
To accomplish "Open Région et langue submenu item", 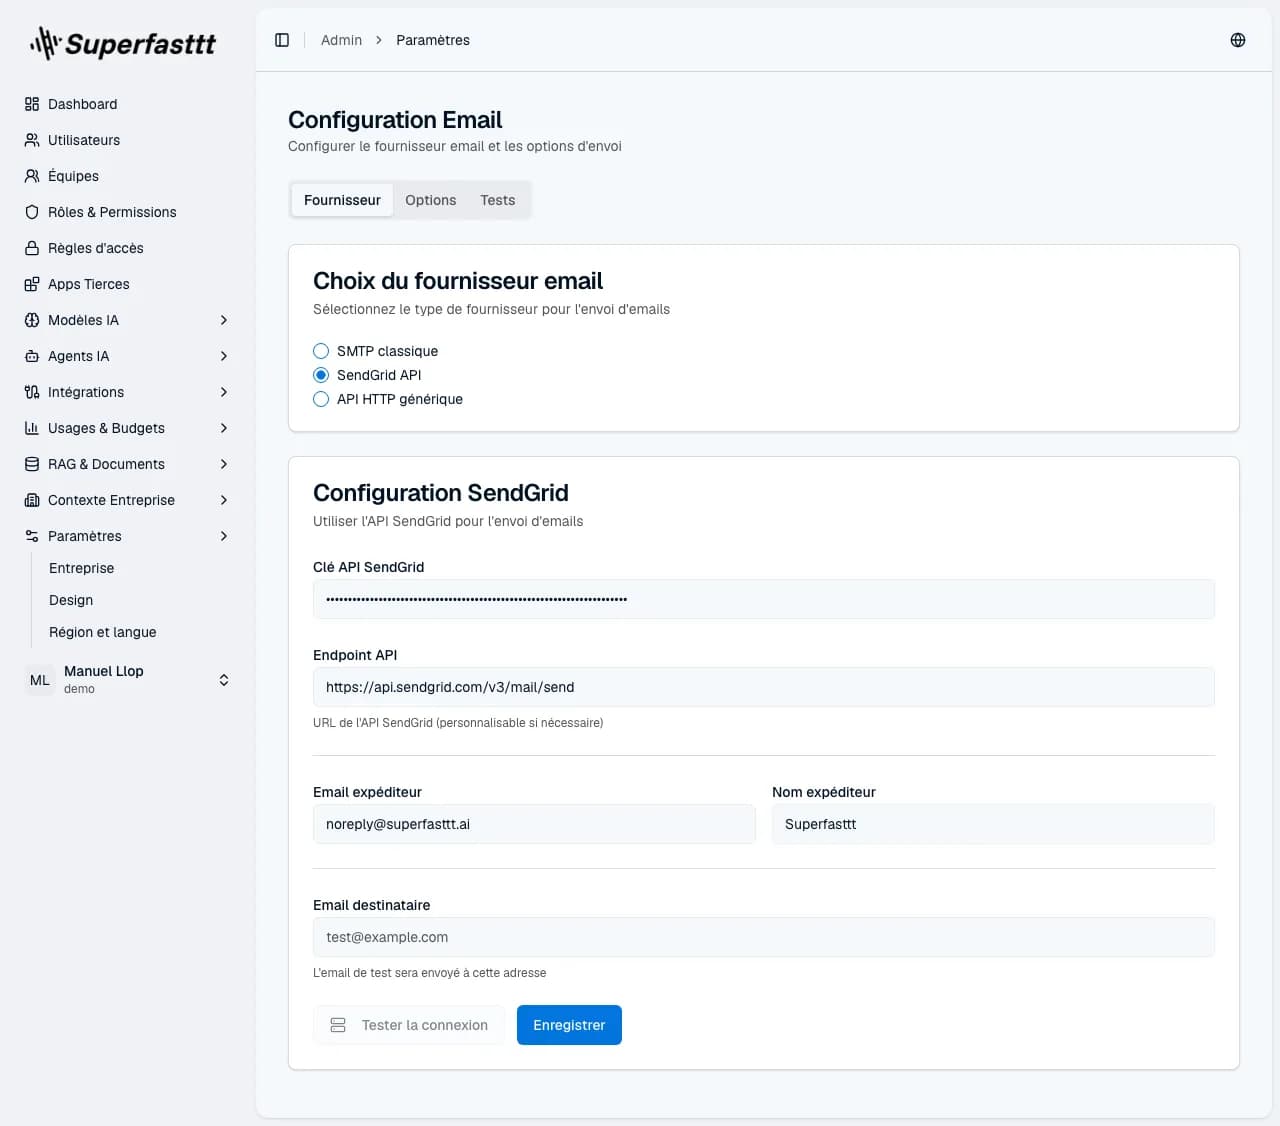I will coord(103,632).
